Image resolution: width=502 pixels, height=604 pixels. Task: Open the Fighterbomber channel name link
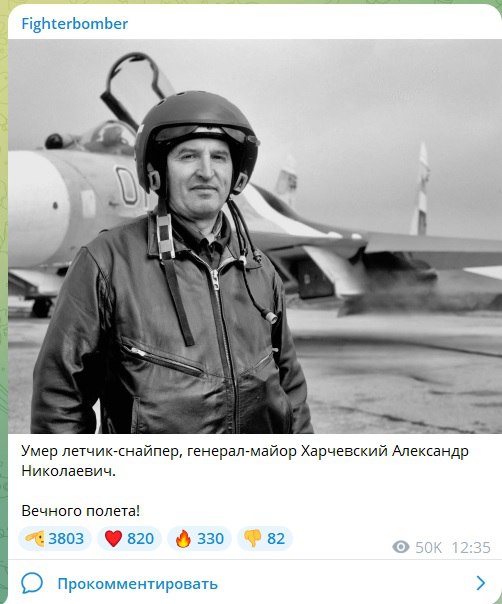[x=74, y=24]
